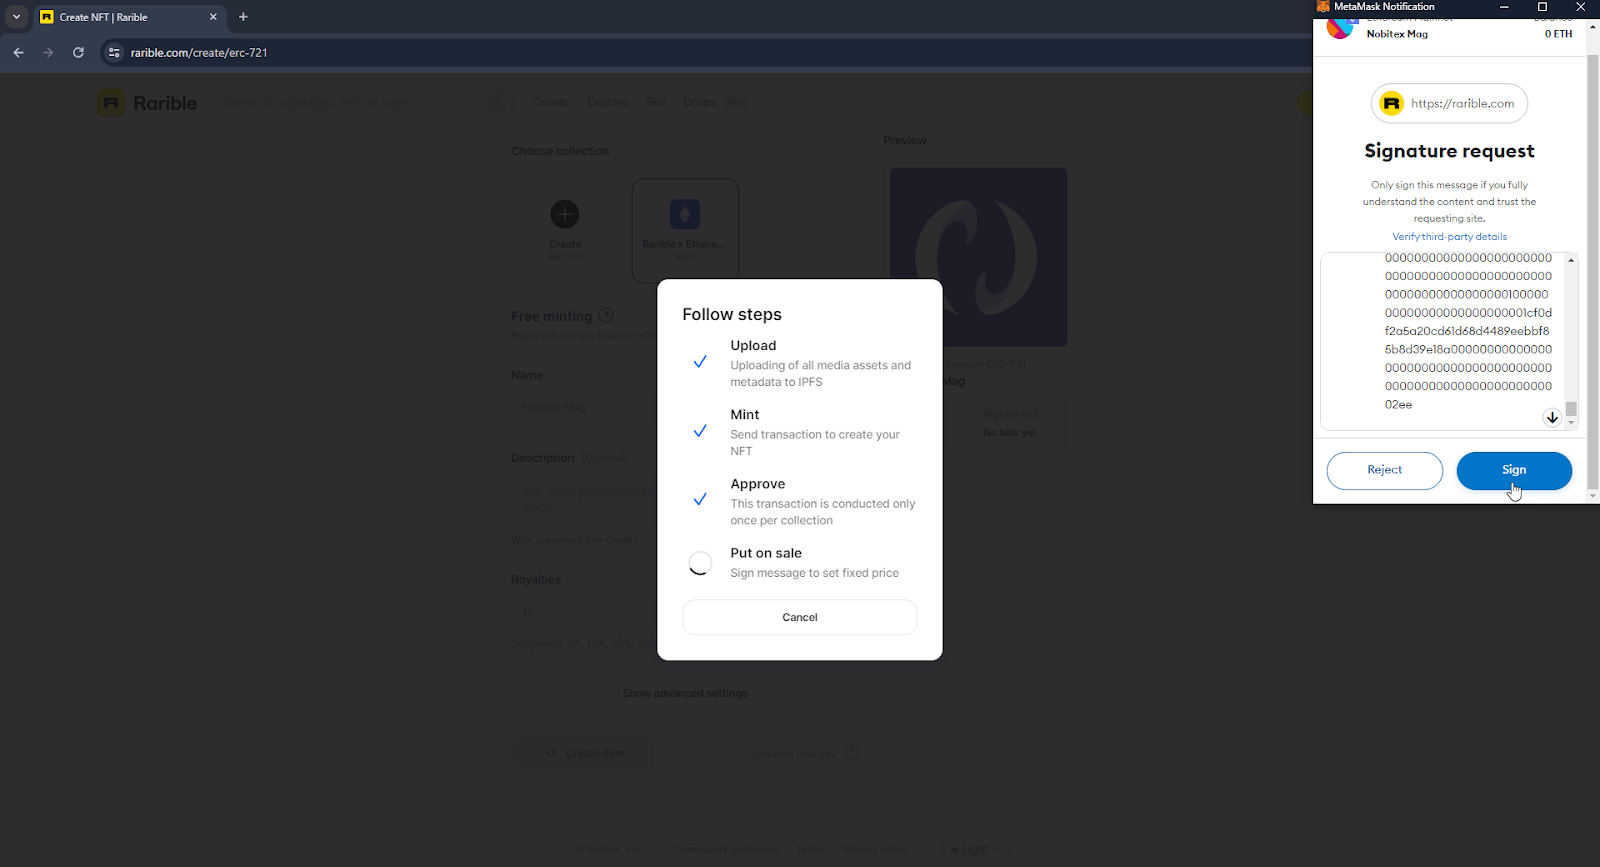Expand the browser tab search dropdown
This screenshot has height=867, width=1600.
click(x=16, y=17)
